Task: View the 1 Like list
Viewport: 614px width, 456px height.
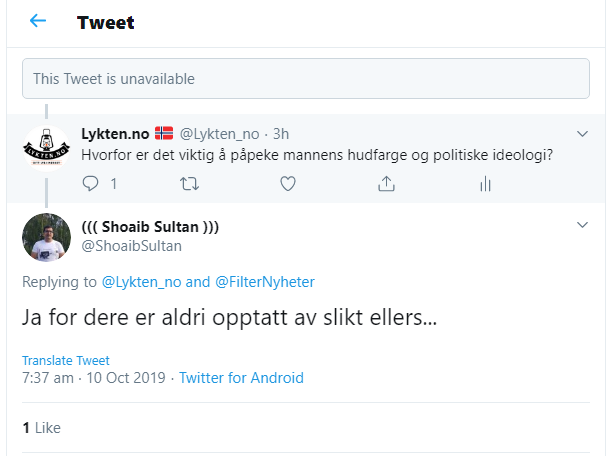Action: (x=42, y=428)
